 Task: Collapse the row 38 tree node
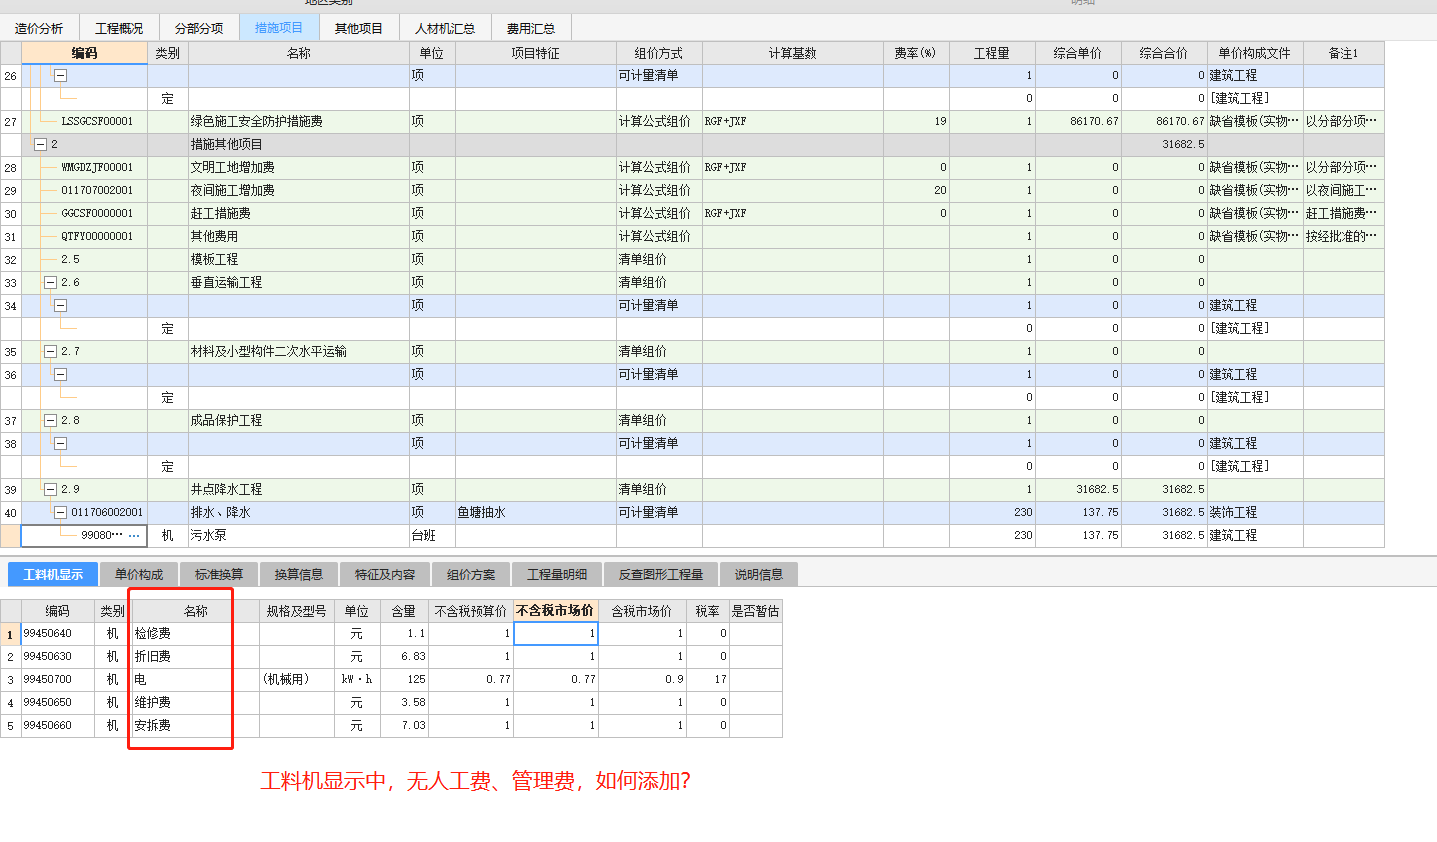click(x=60, y=443)
